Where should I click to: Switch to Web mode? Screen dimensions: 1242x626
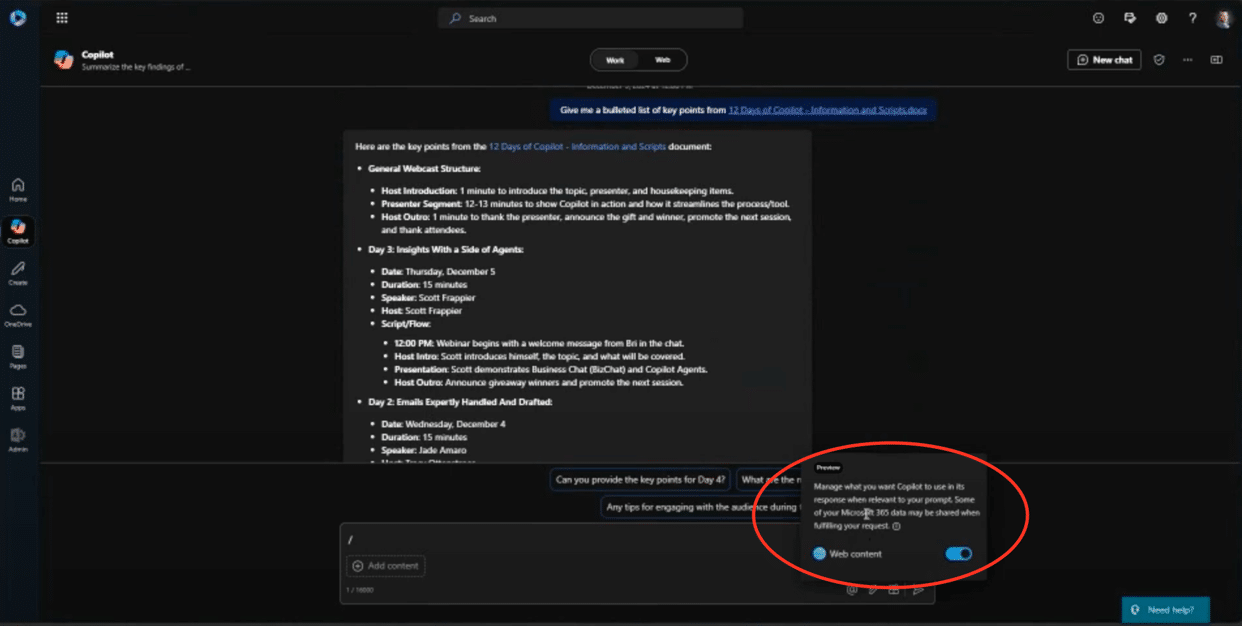coord(662,60)
